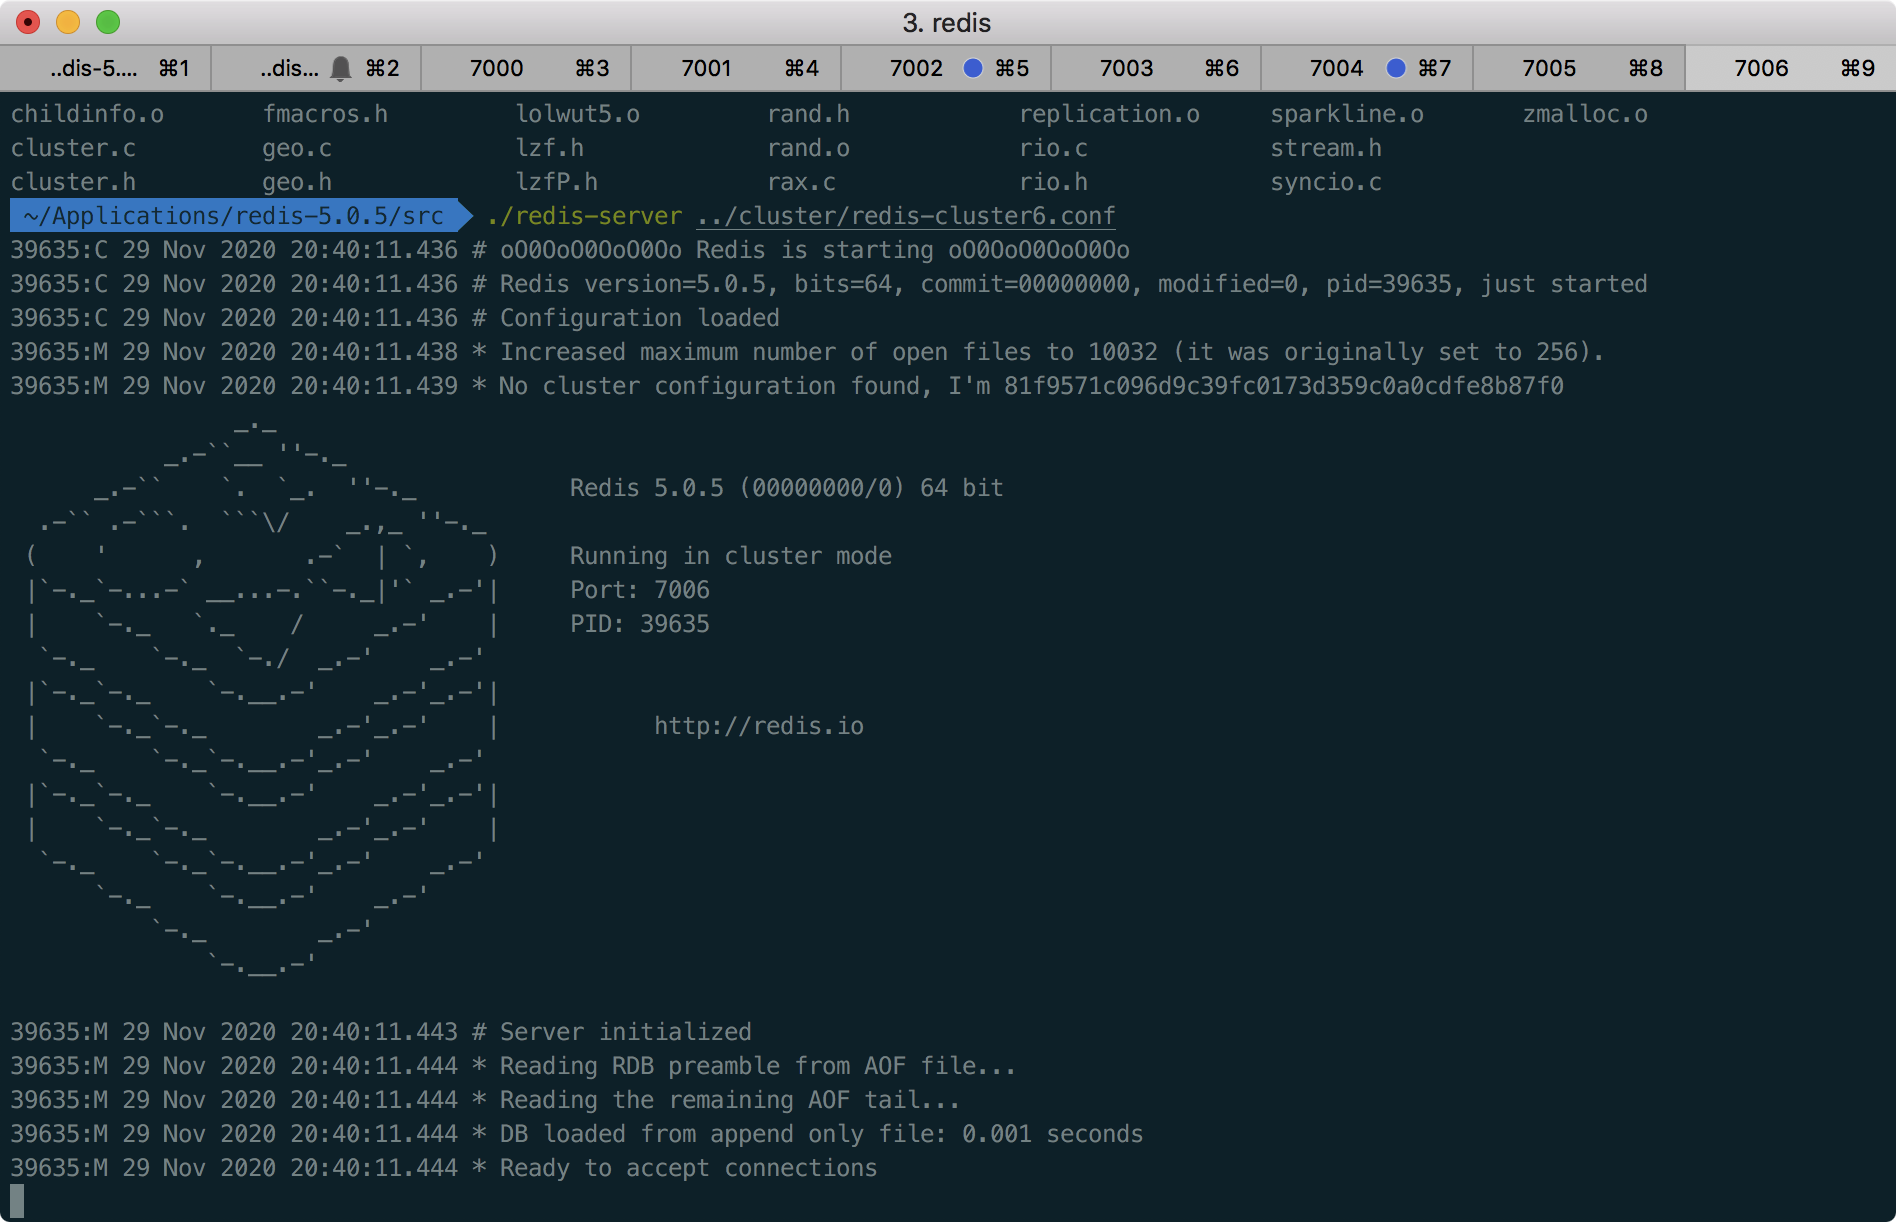This screenshot has width=1896, height=1222.
Task: Click the file name rand.o
Action: pos(809,148)
